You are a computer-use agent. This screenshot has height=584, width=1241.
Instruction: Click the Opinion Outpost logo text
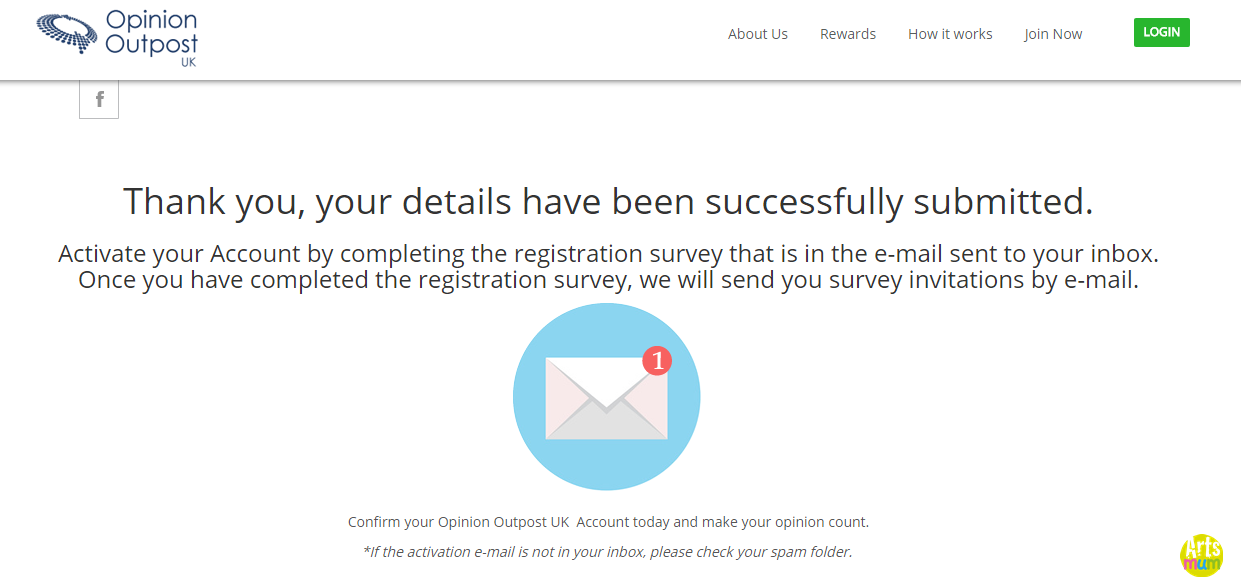point(152,33)
